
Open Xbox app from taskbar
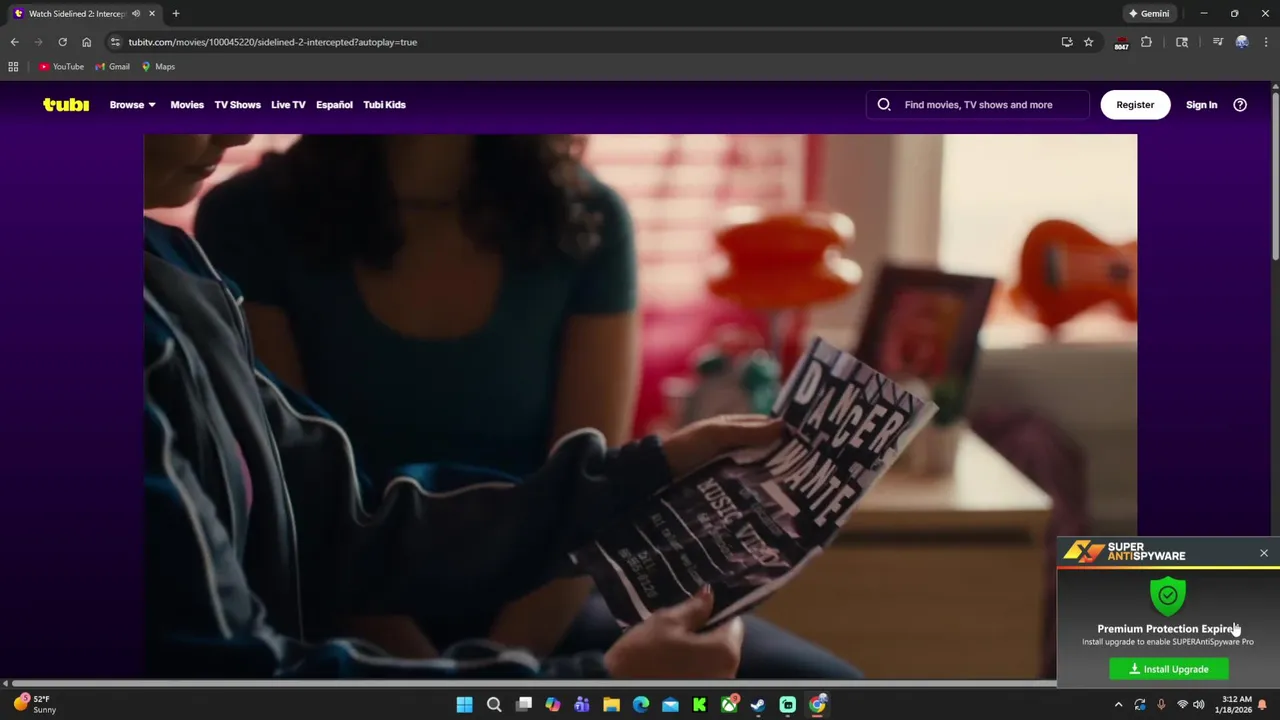pos(730,705)
